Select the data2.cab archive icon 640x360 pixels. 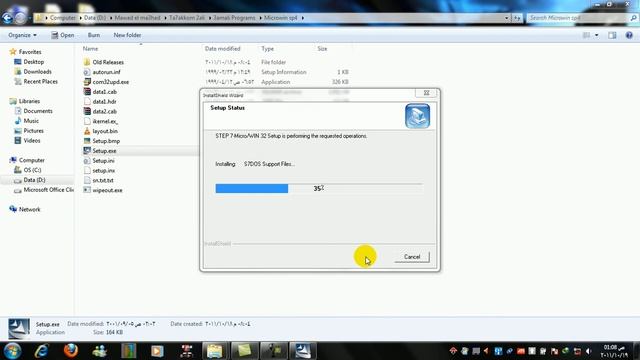87,111
